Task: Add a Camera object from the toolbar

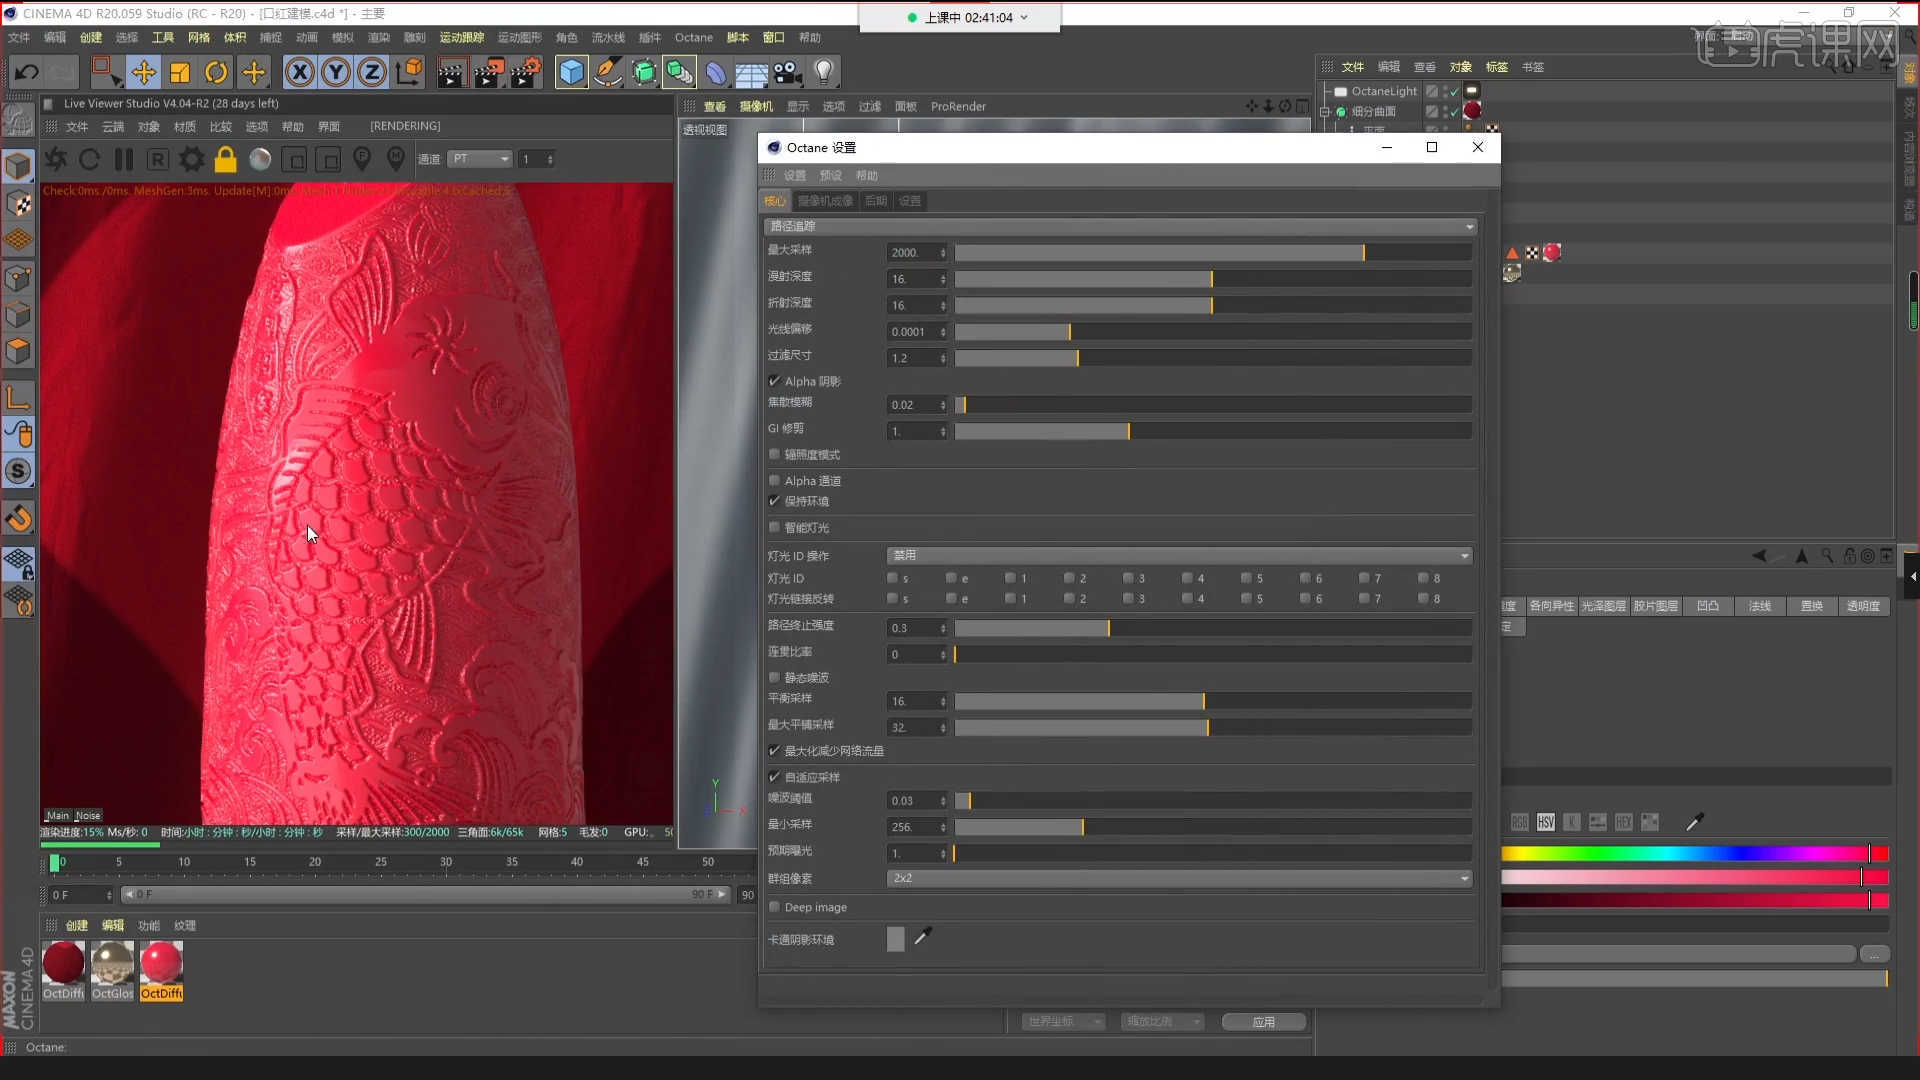Action: 788,72
